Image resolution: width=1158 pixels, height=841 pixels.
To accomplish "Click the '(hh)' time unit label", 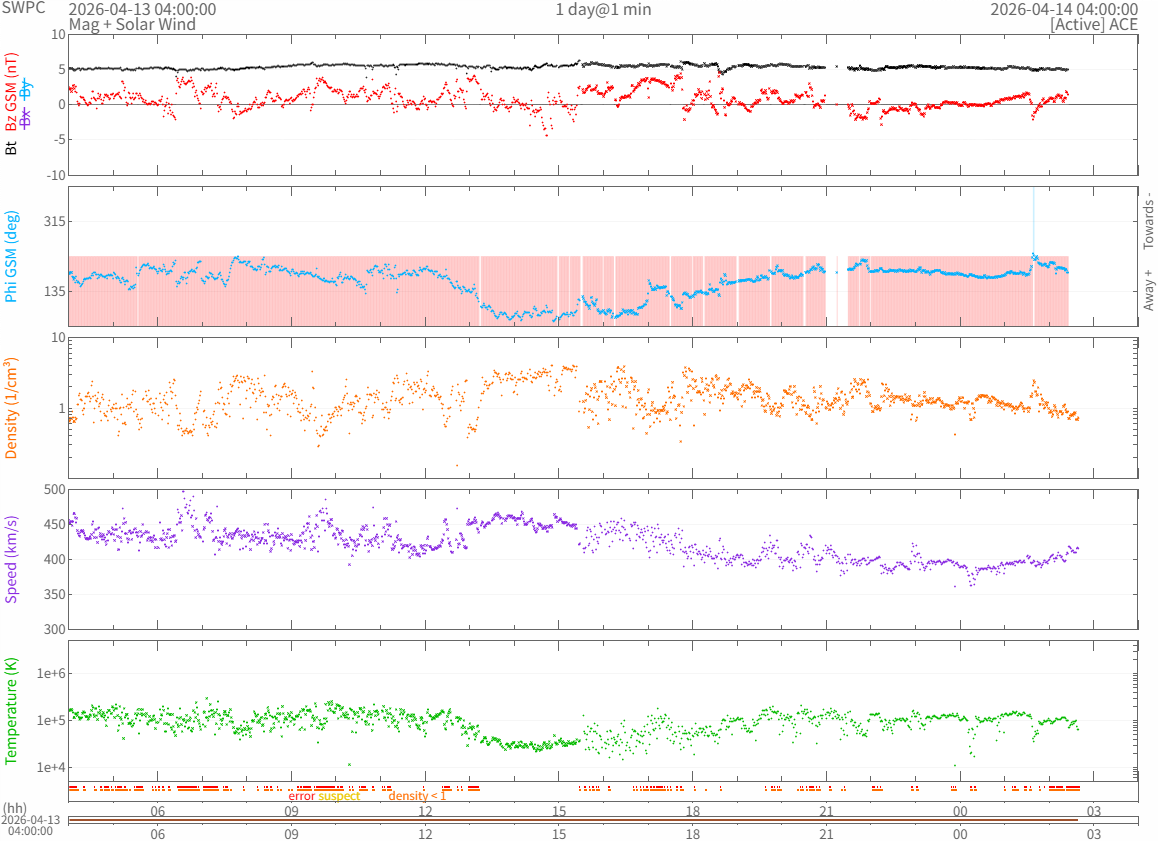I will (x=15, y=809).
